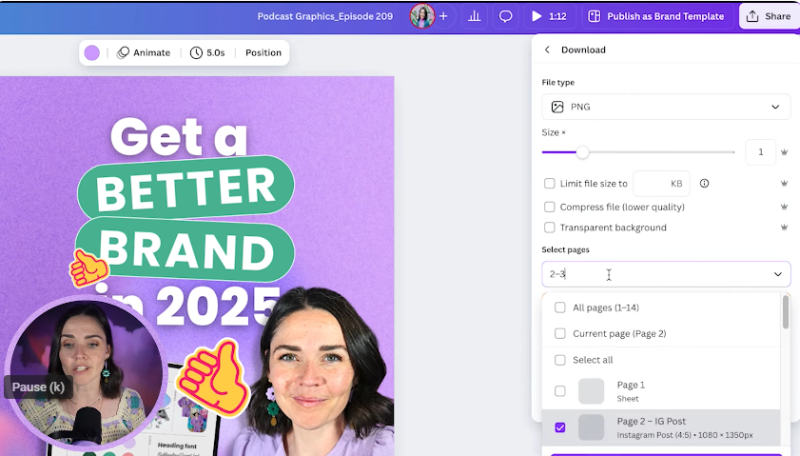This screenshot has height=456, width=800.
Task: Click the size value field showing 1
Action: 760,152
